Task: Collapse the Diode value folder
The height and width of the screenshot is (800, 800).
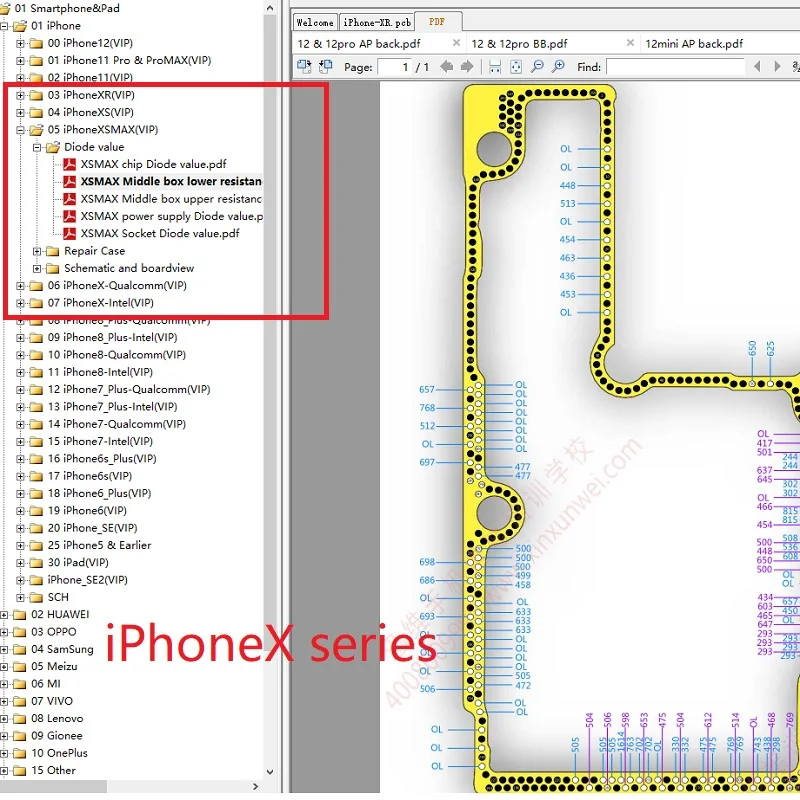Action: 37,147
